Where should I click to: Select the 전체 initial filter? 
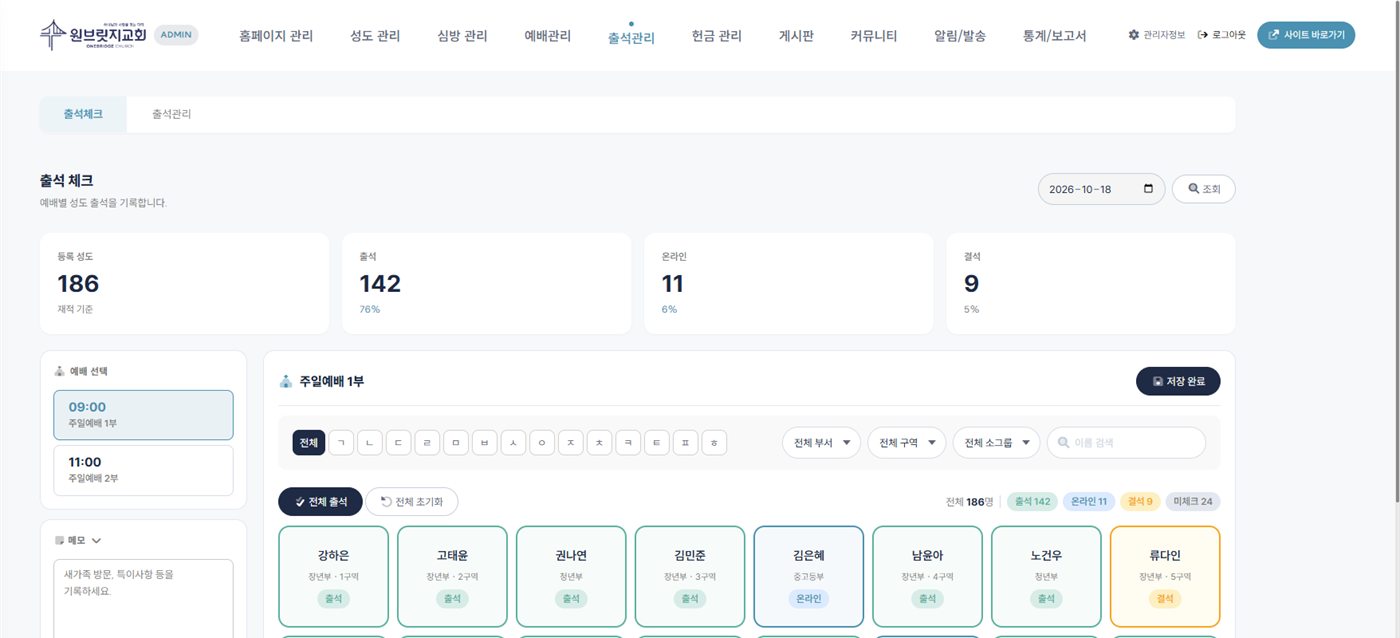309,443
